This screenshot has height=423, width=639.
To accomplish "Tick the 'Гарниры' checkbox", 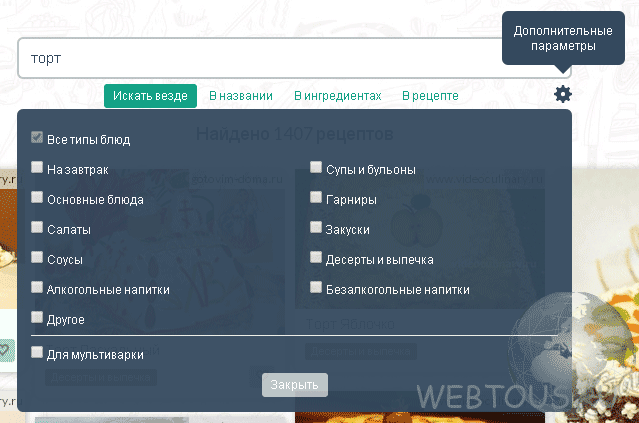I will click(315, 197).
